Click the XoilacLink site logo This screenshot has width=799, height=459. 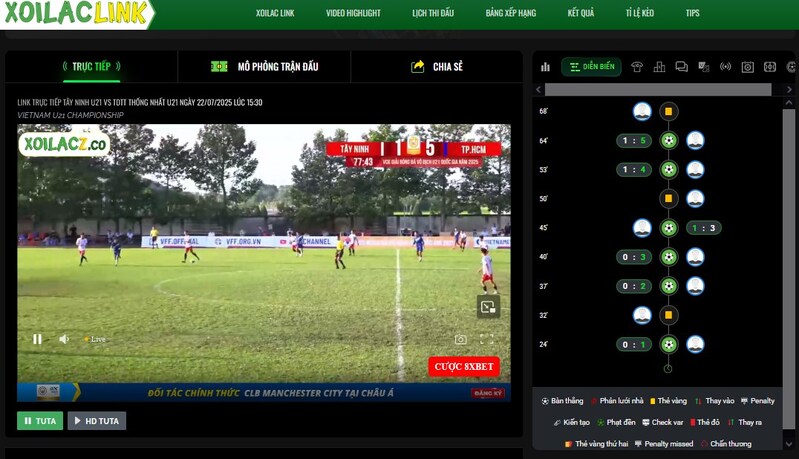(76, 13)
